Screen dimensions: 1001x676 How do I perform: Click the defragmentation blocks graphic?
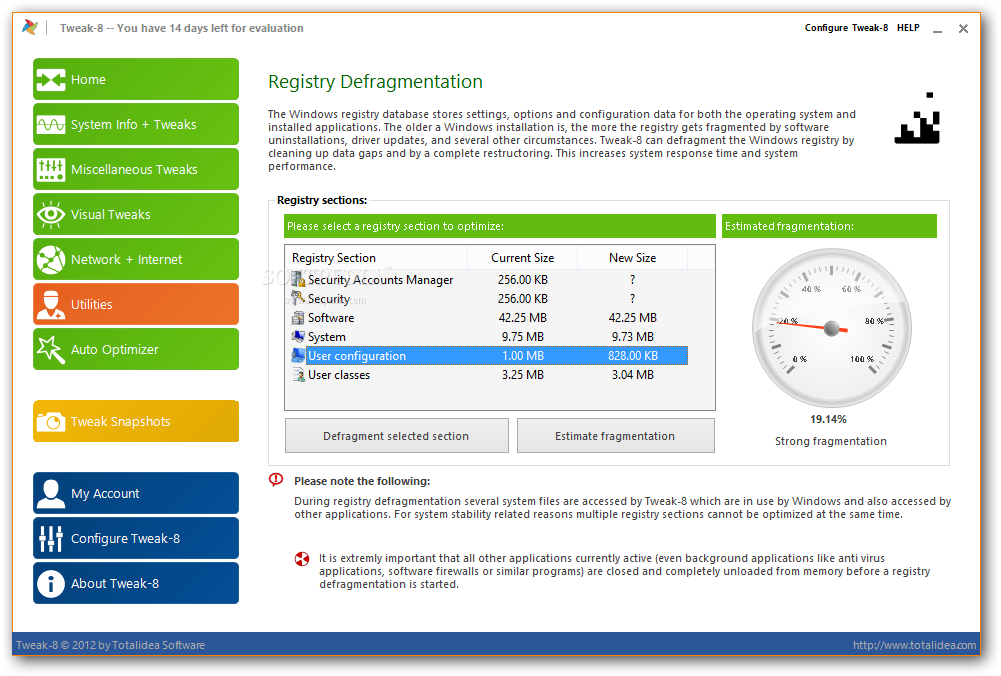click(x=917, y=119)
